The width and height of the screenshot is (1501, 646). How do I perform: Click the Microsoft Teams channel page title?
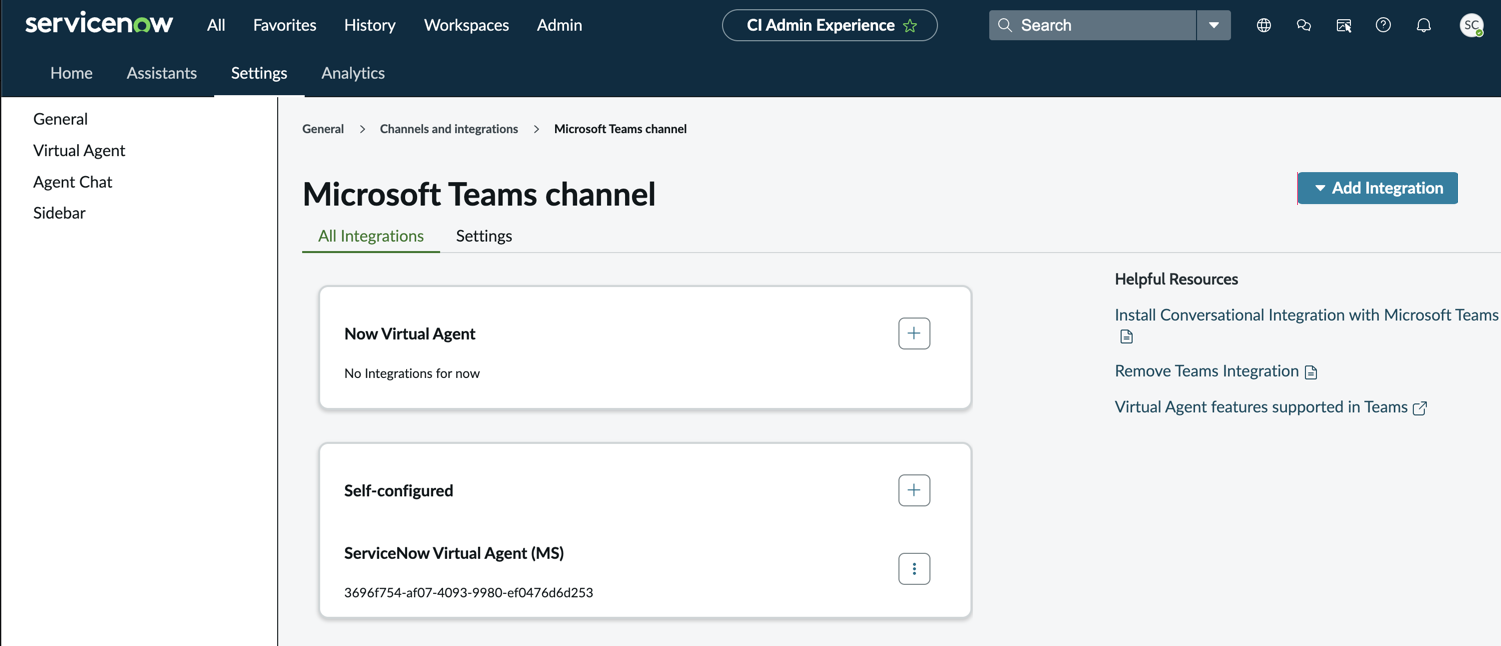tap(479, 194)
